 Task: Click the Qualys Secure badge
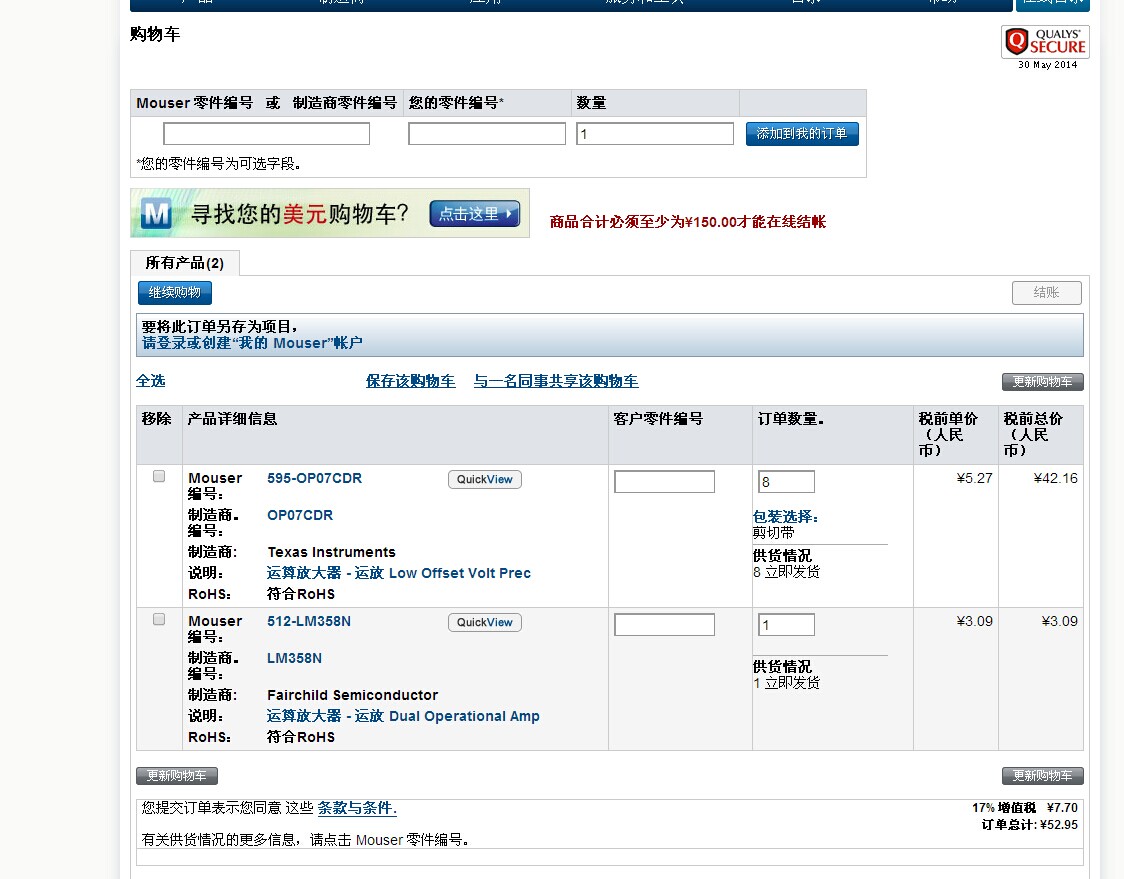[x=1045, y=42]
